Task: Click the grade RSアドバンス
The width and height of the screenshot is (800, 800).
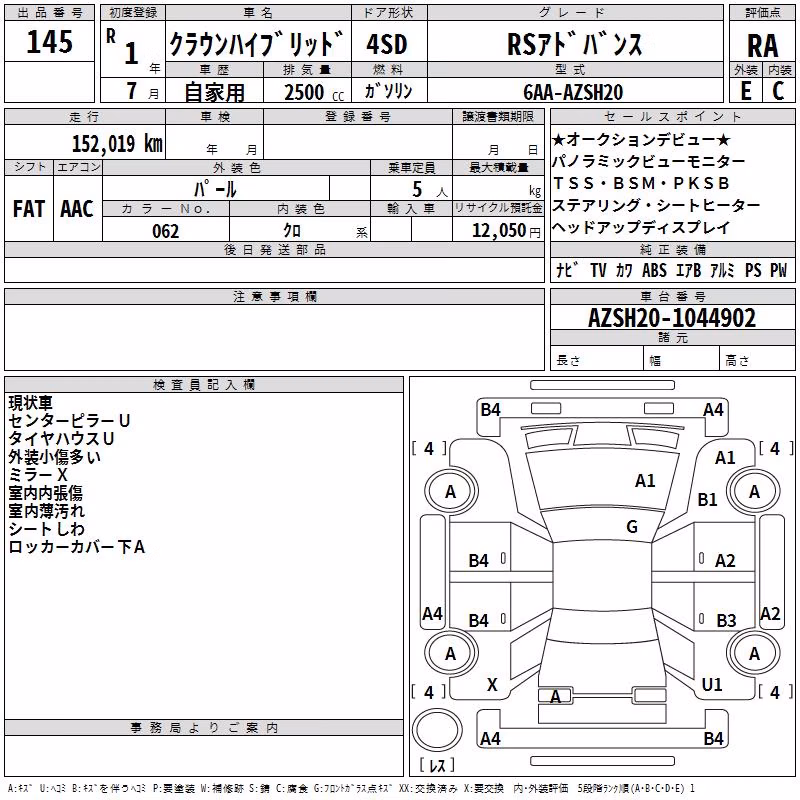Action: (x=574, y=44)
